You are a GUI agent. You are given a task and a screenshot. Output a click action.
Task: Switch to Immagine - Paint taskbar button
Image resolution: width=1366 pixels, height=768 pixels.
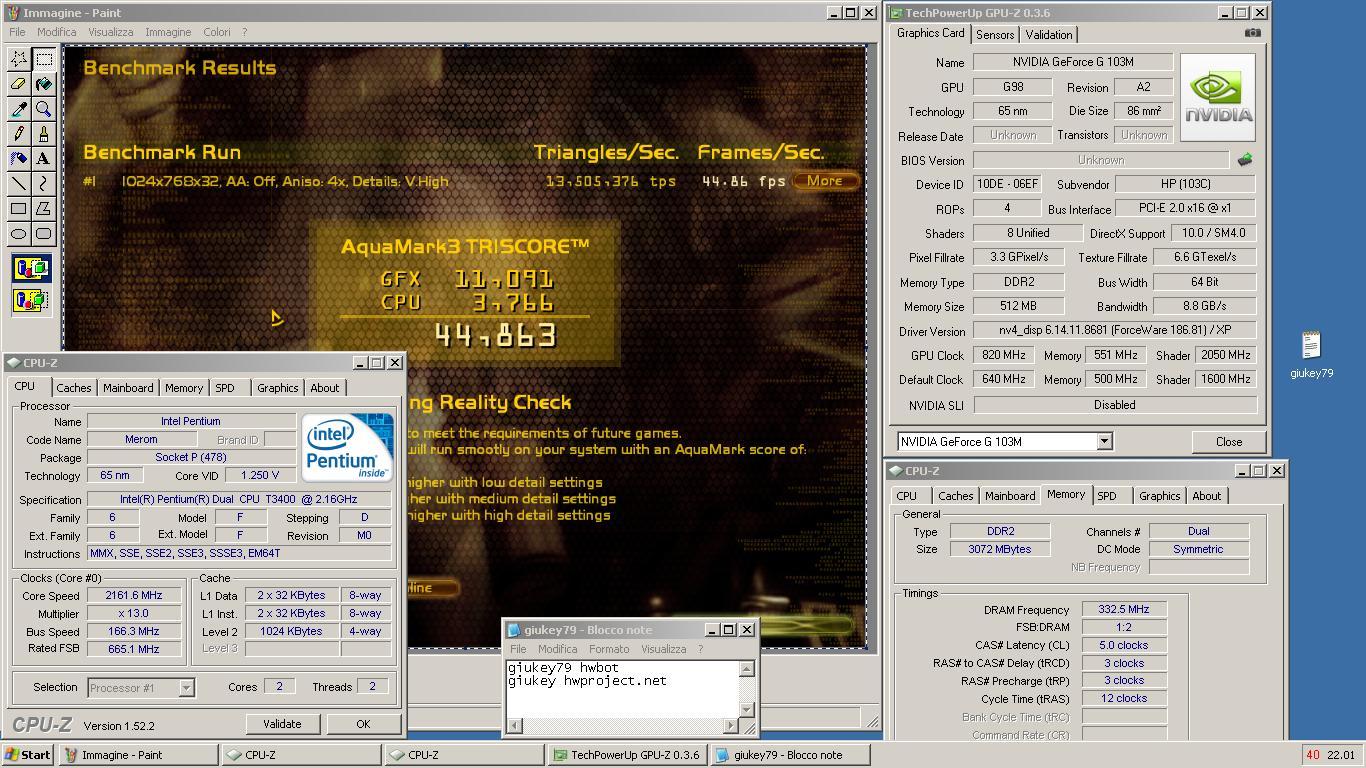coord(138,755)
